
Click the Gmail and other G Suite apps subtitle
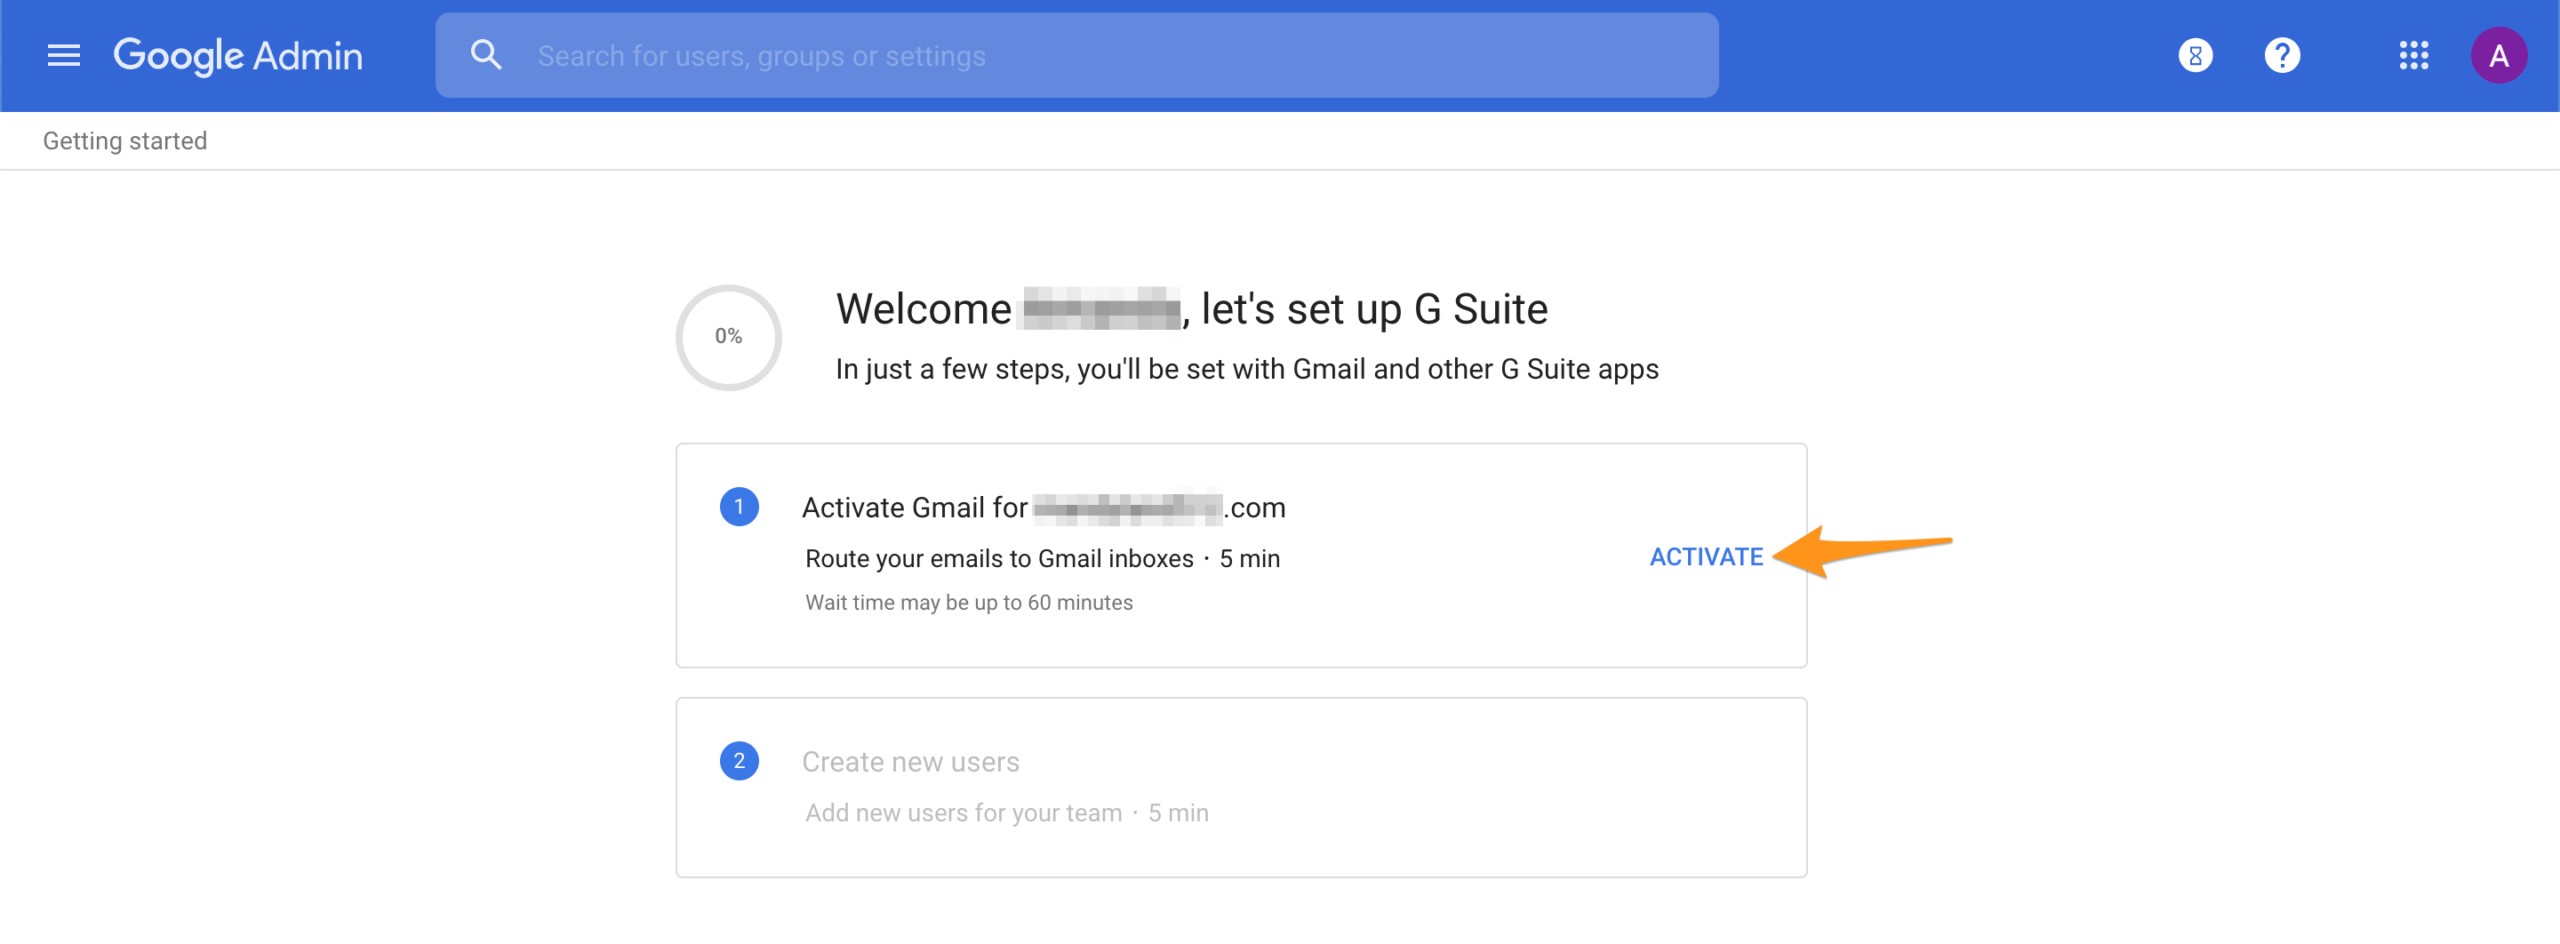click(x=1246, y=369)
